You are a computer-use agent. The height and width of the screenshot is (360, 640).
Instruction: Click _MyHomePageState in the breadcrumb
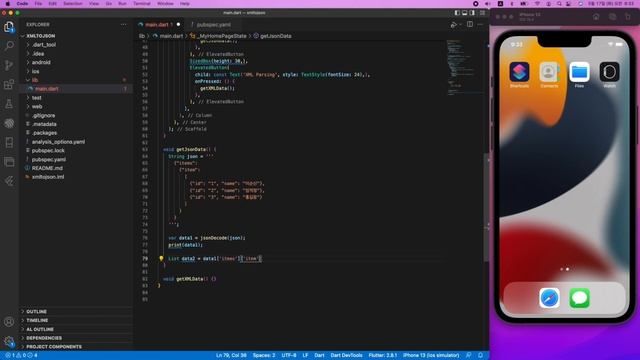point(222,36)
